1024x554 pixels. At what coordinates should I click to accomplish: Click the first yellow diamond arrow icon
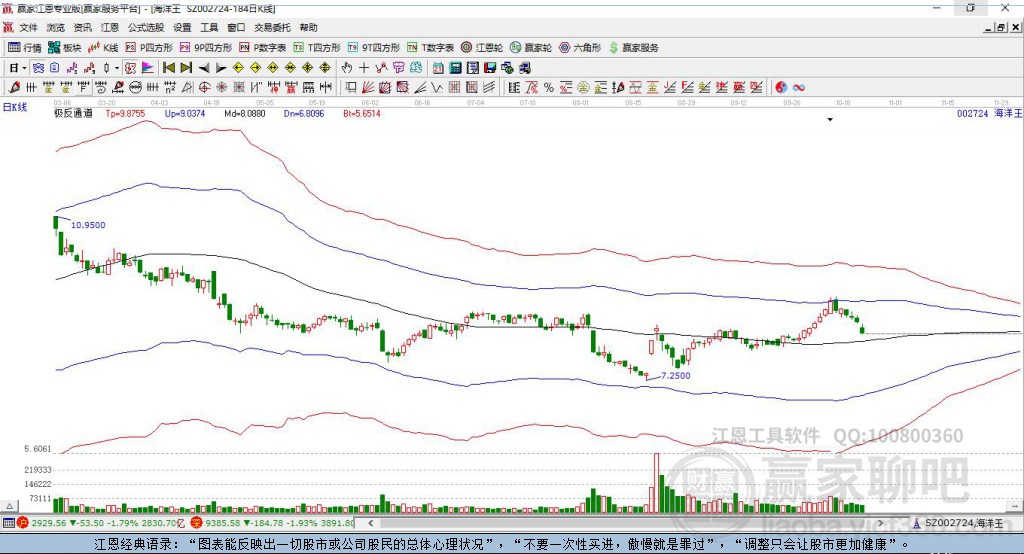click(238, 68)
